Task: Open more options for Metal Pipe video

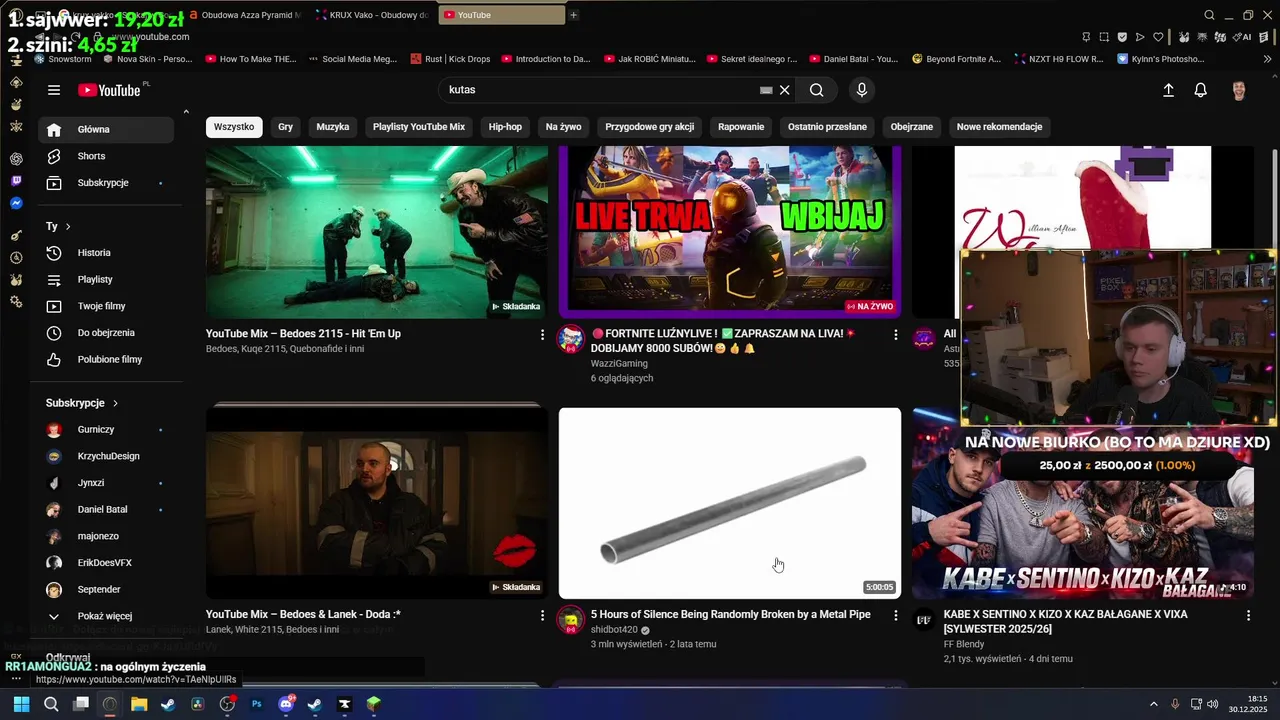Action: tap(896, 615)
